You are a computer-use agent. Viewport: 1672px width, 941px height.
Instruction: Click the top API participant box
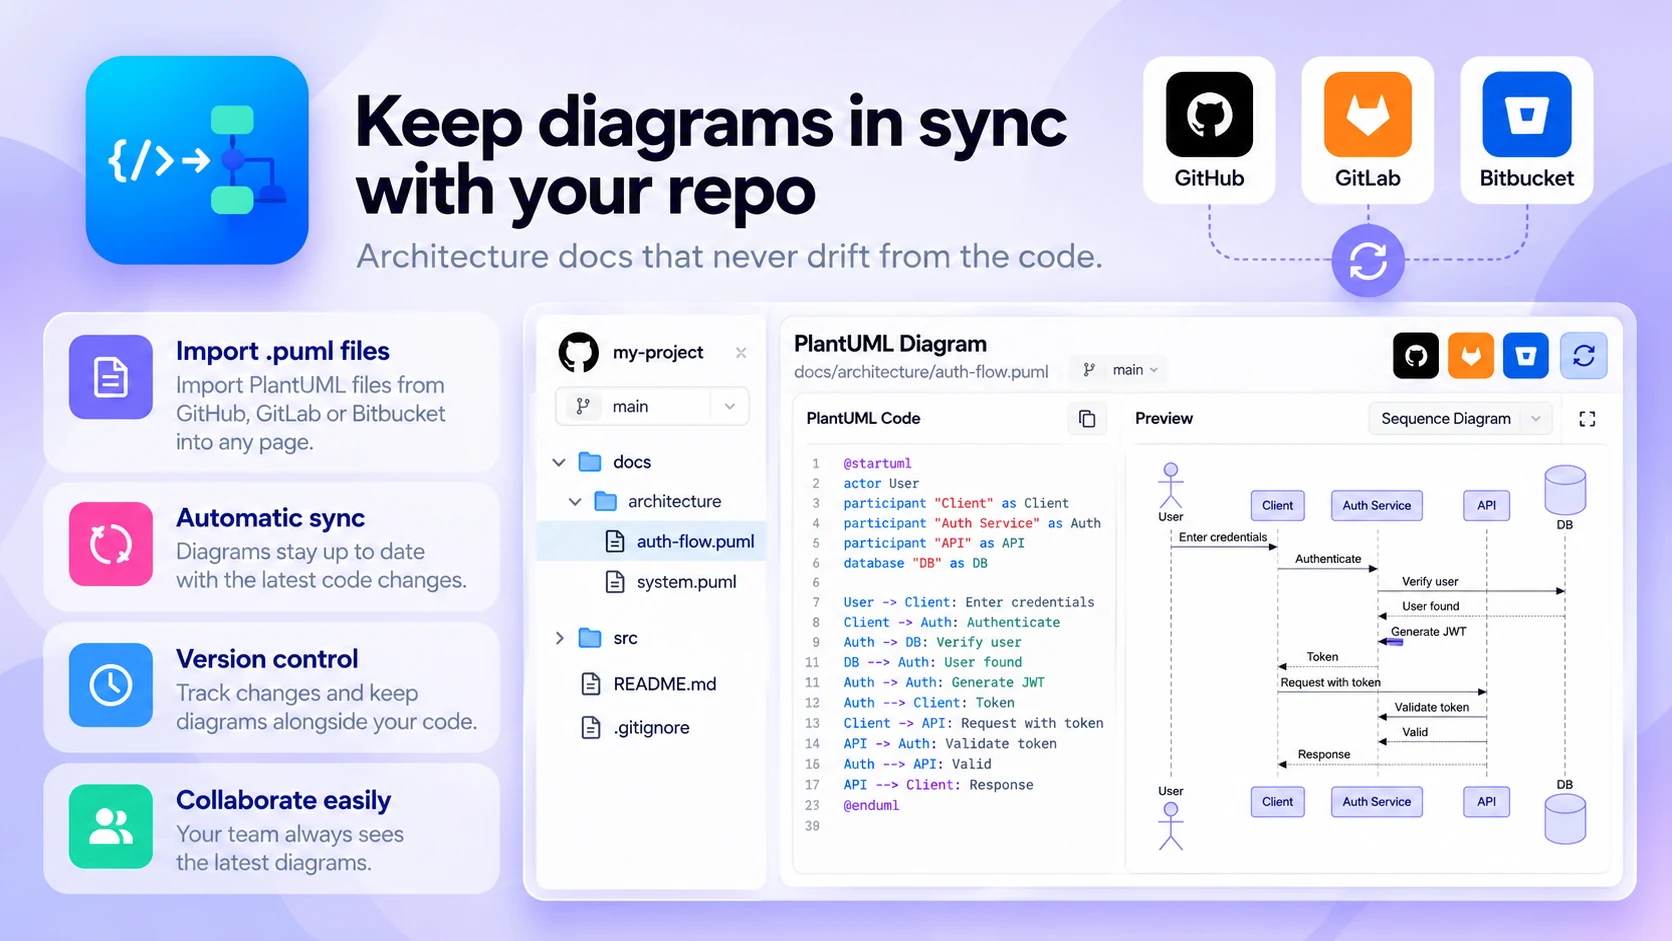(1486, 506)
